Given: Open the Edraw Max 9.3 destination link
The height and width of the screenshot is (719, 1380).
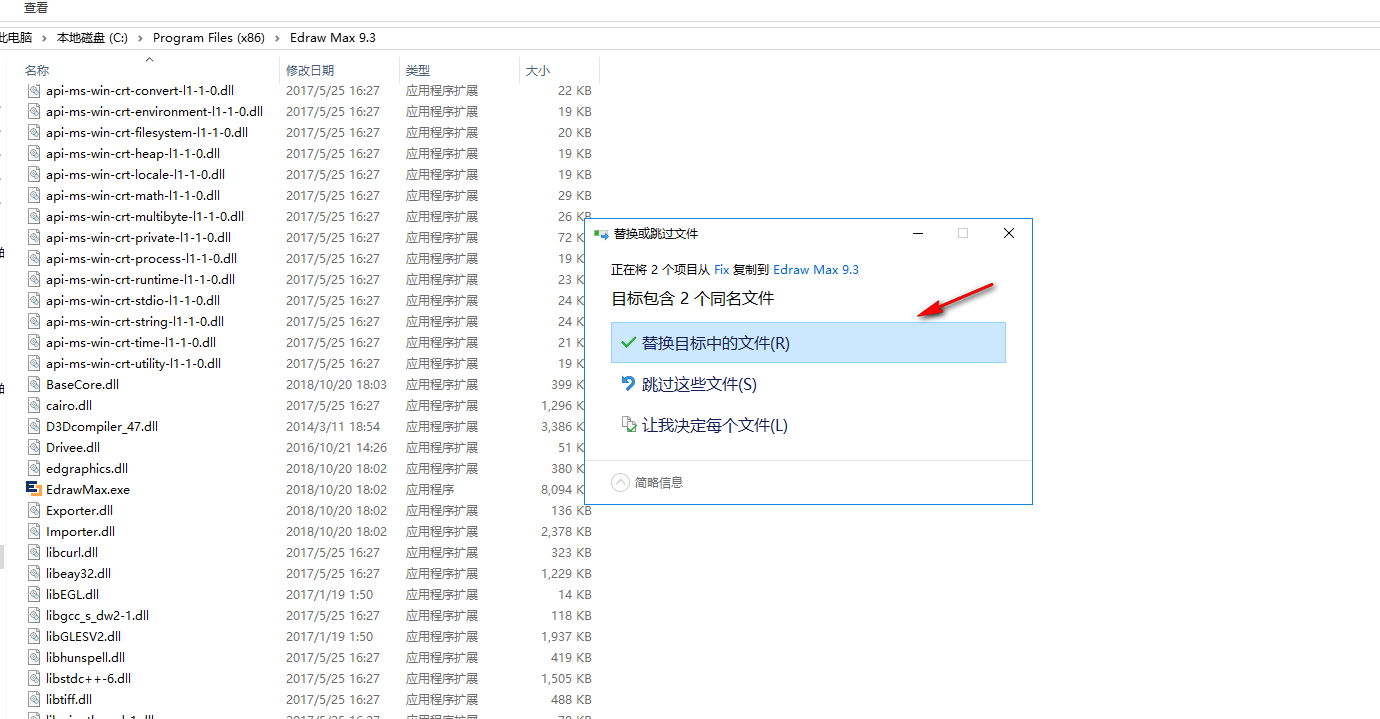Looking at the screenshot, I should click(816, 269).
